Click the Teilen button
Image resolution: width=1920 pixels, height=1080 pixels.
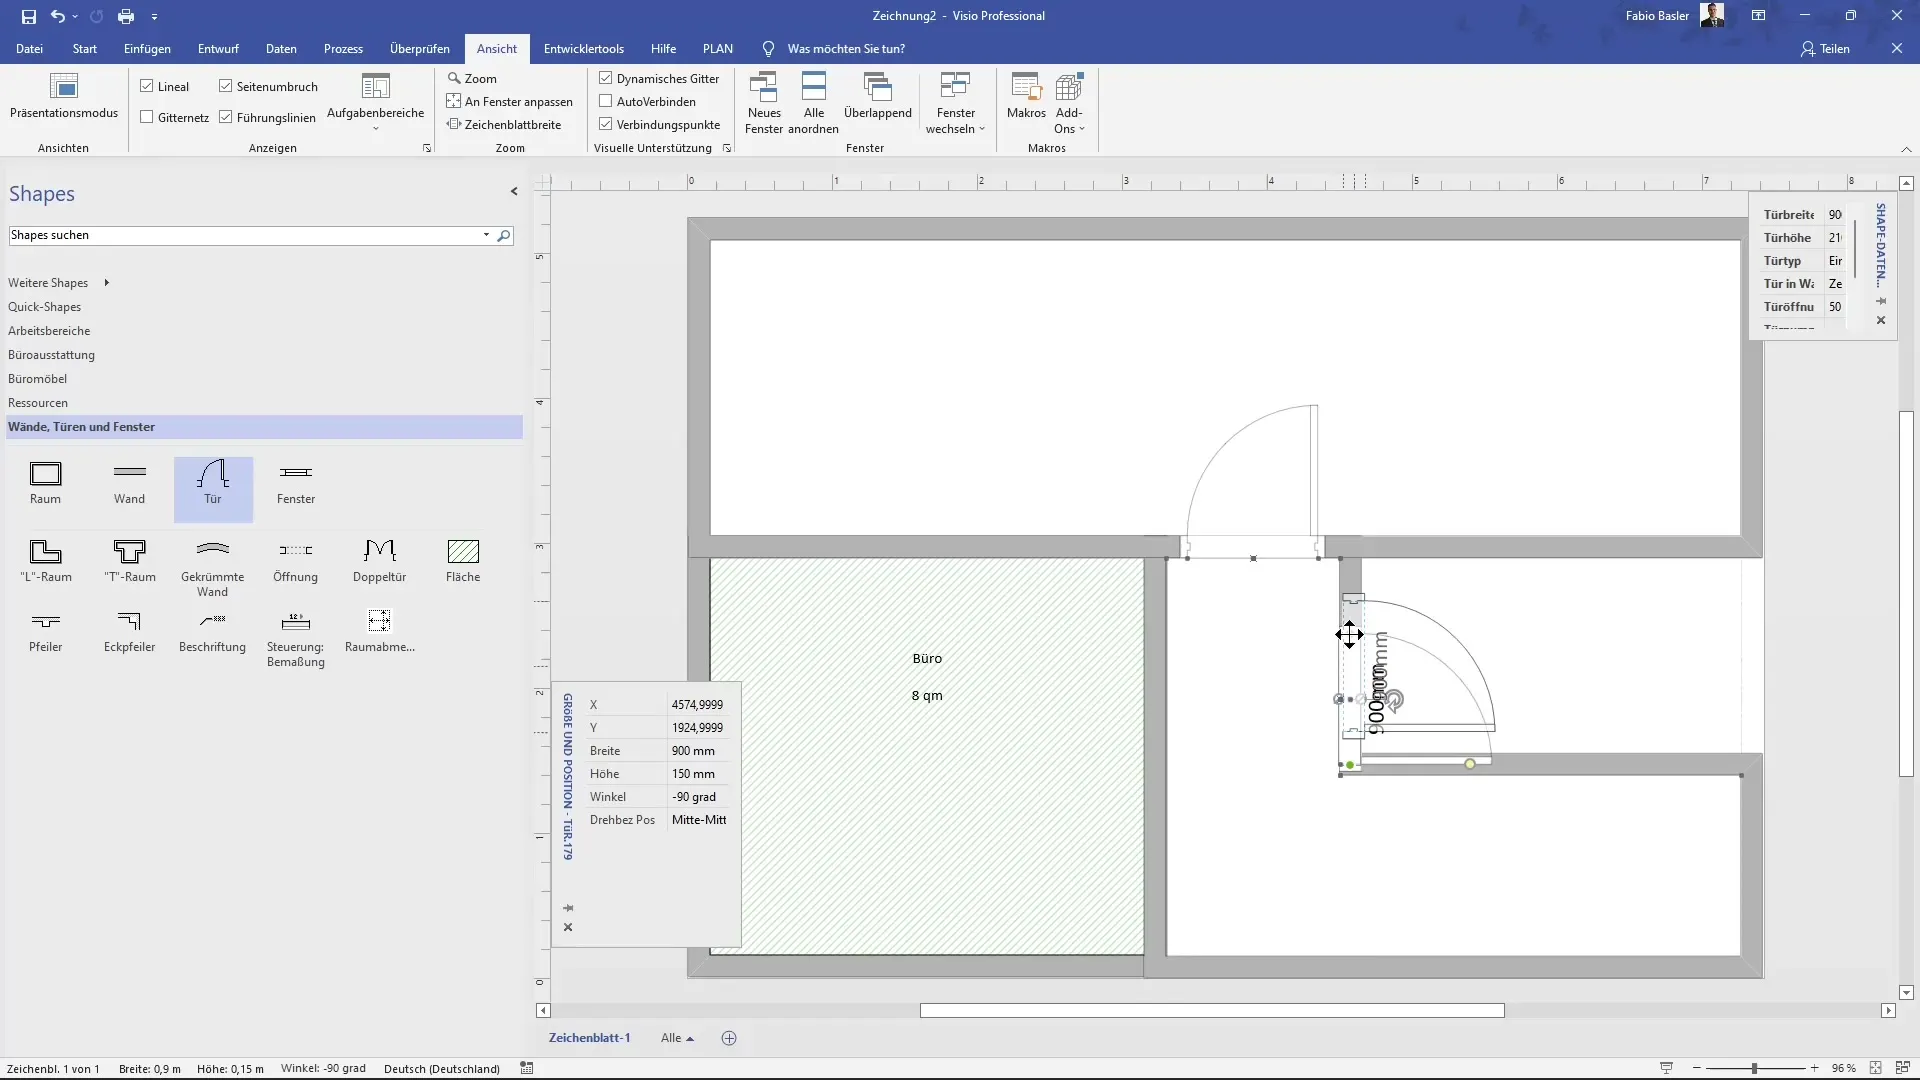[x=1826, y=48]
